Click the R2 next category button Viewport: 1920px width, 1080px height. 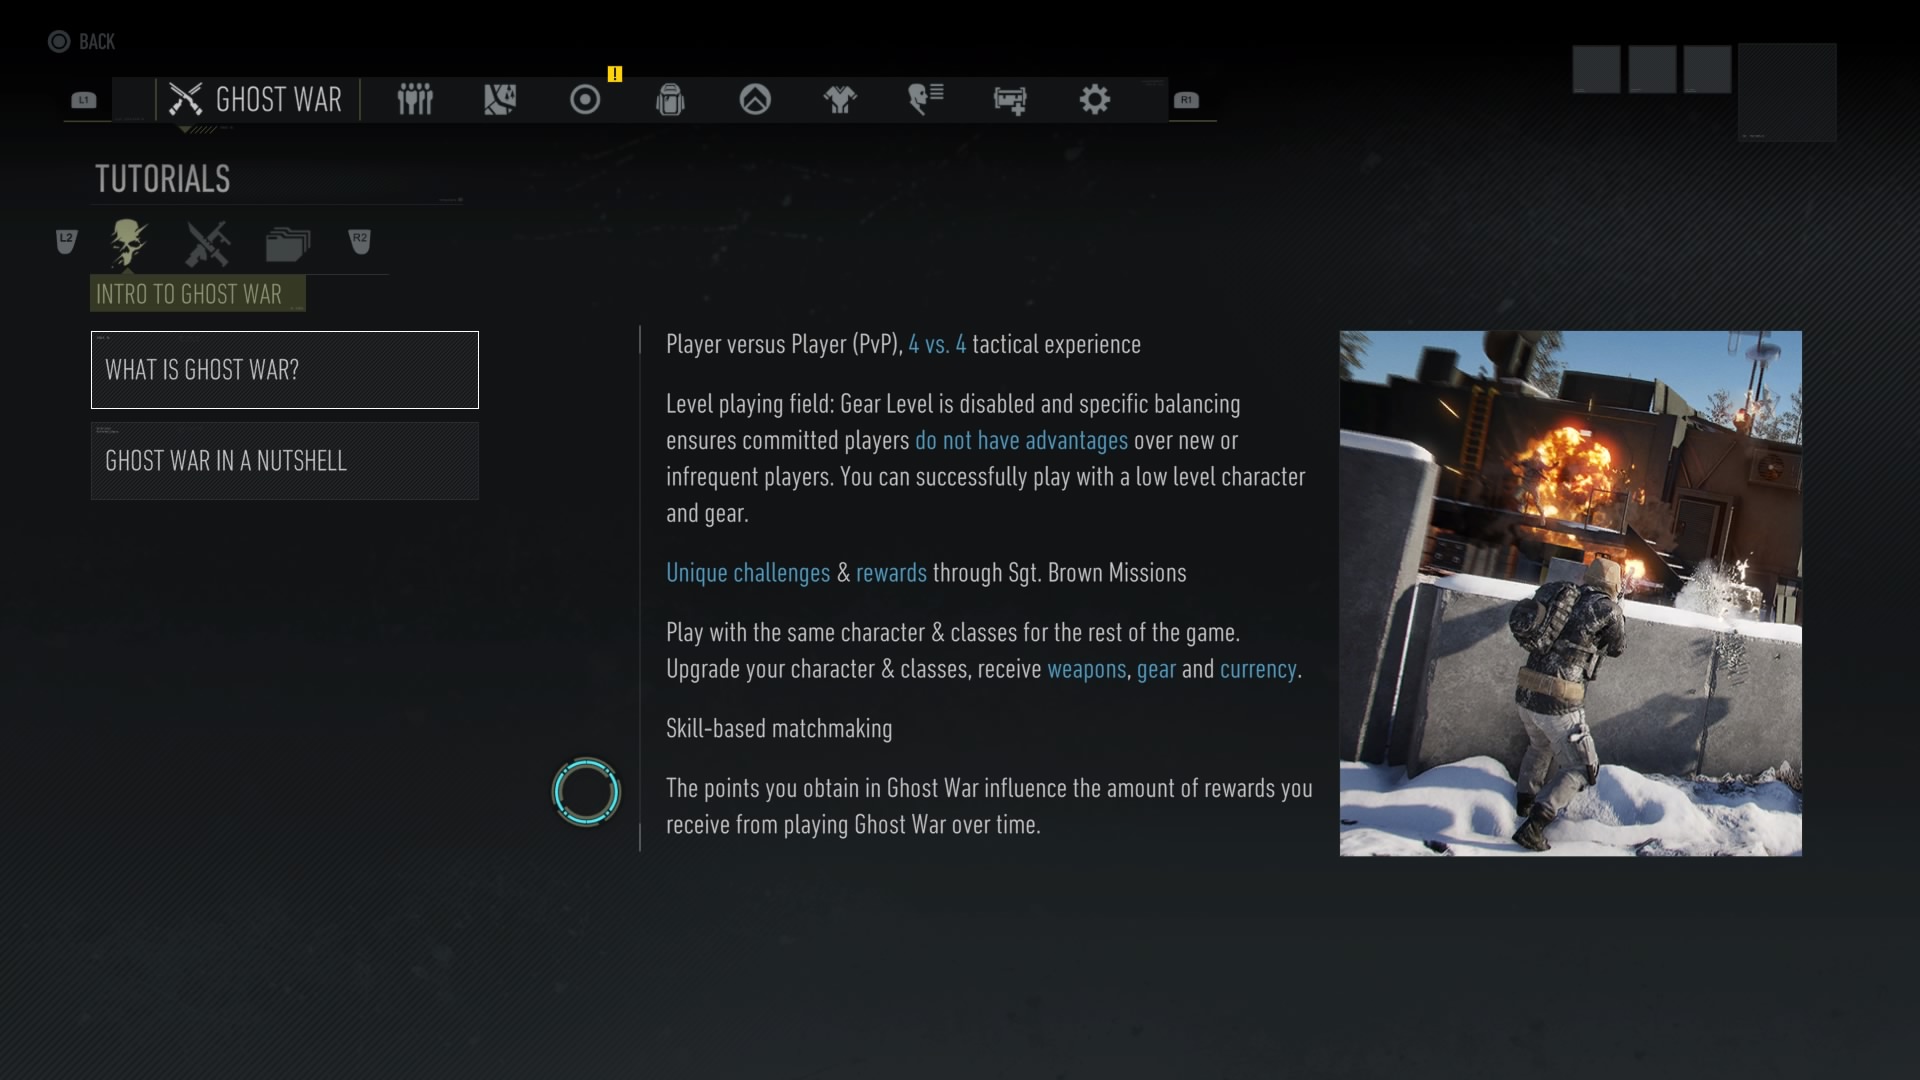click(x=360, y=241)
